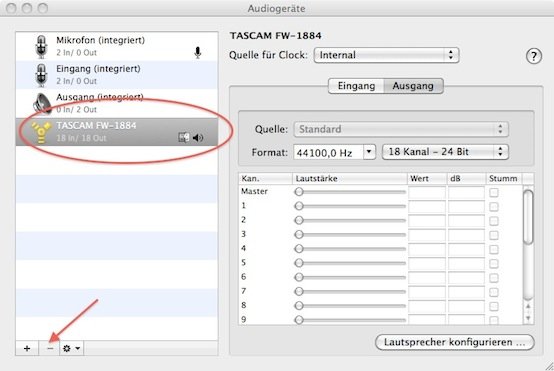Mute channel 8 with Stumm checkbox

point(494,306)
